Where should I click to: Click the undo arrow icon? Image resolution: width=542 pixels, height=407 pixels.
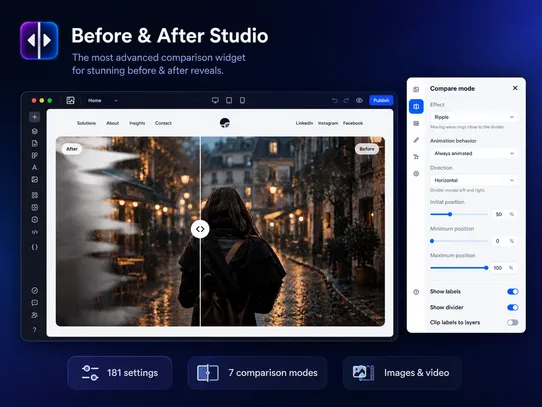(x=335, y=100)
